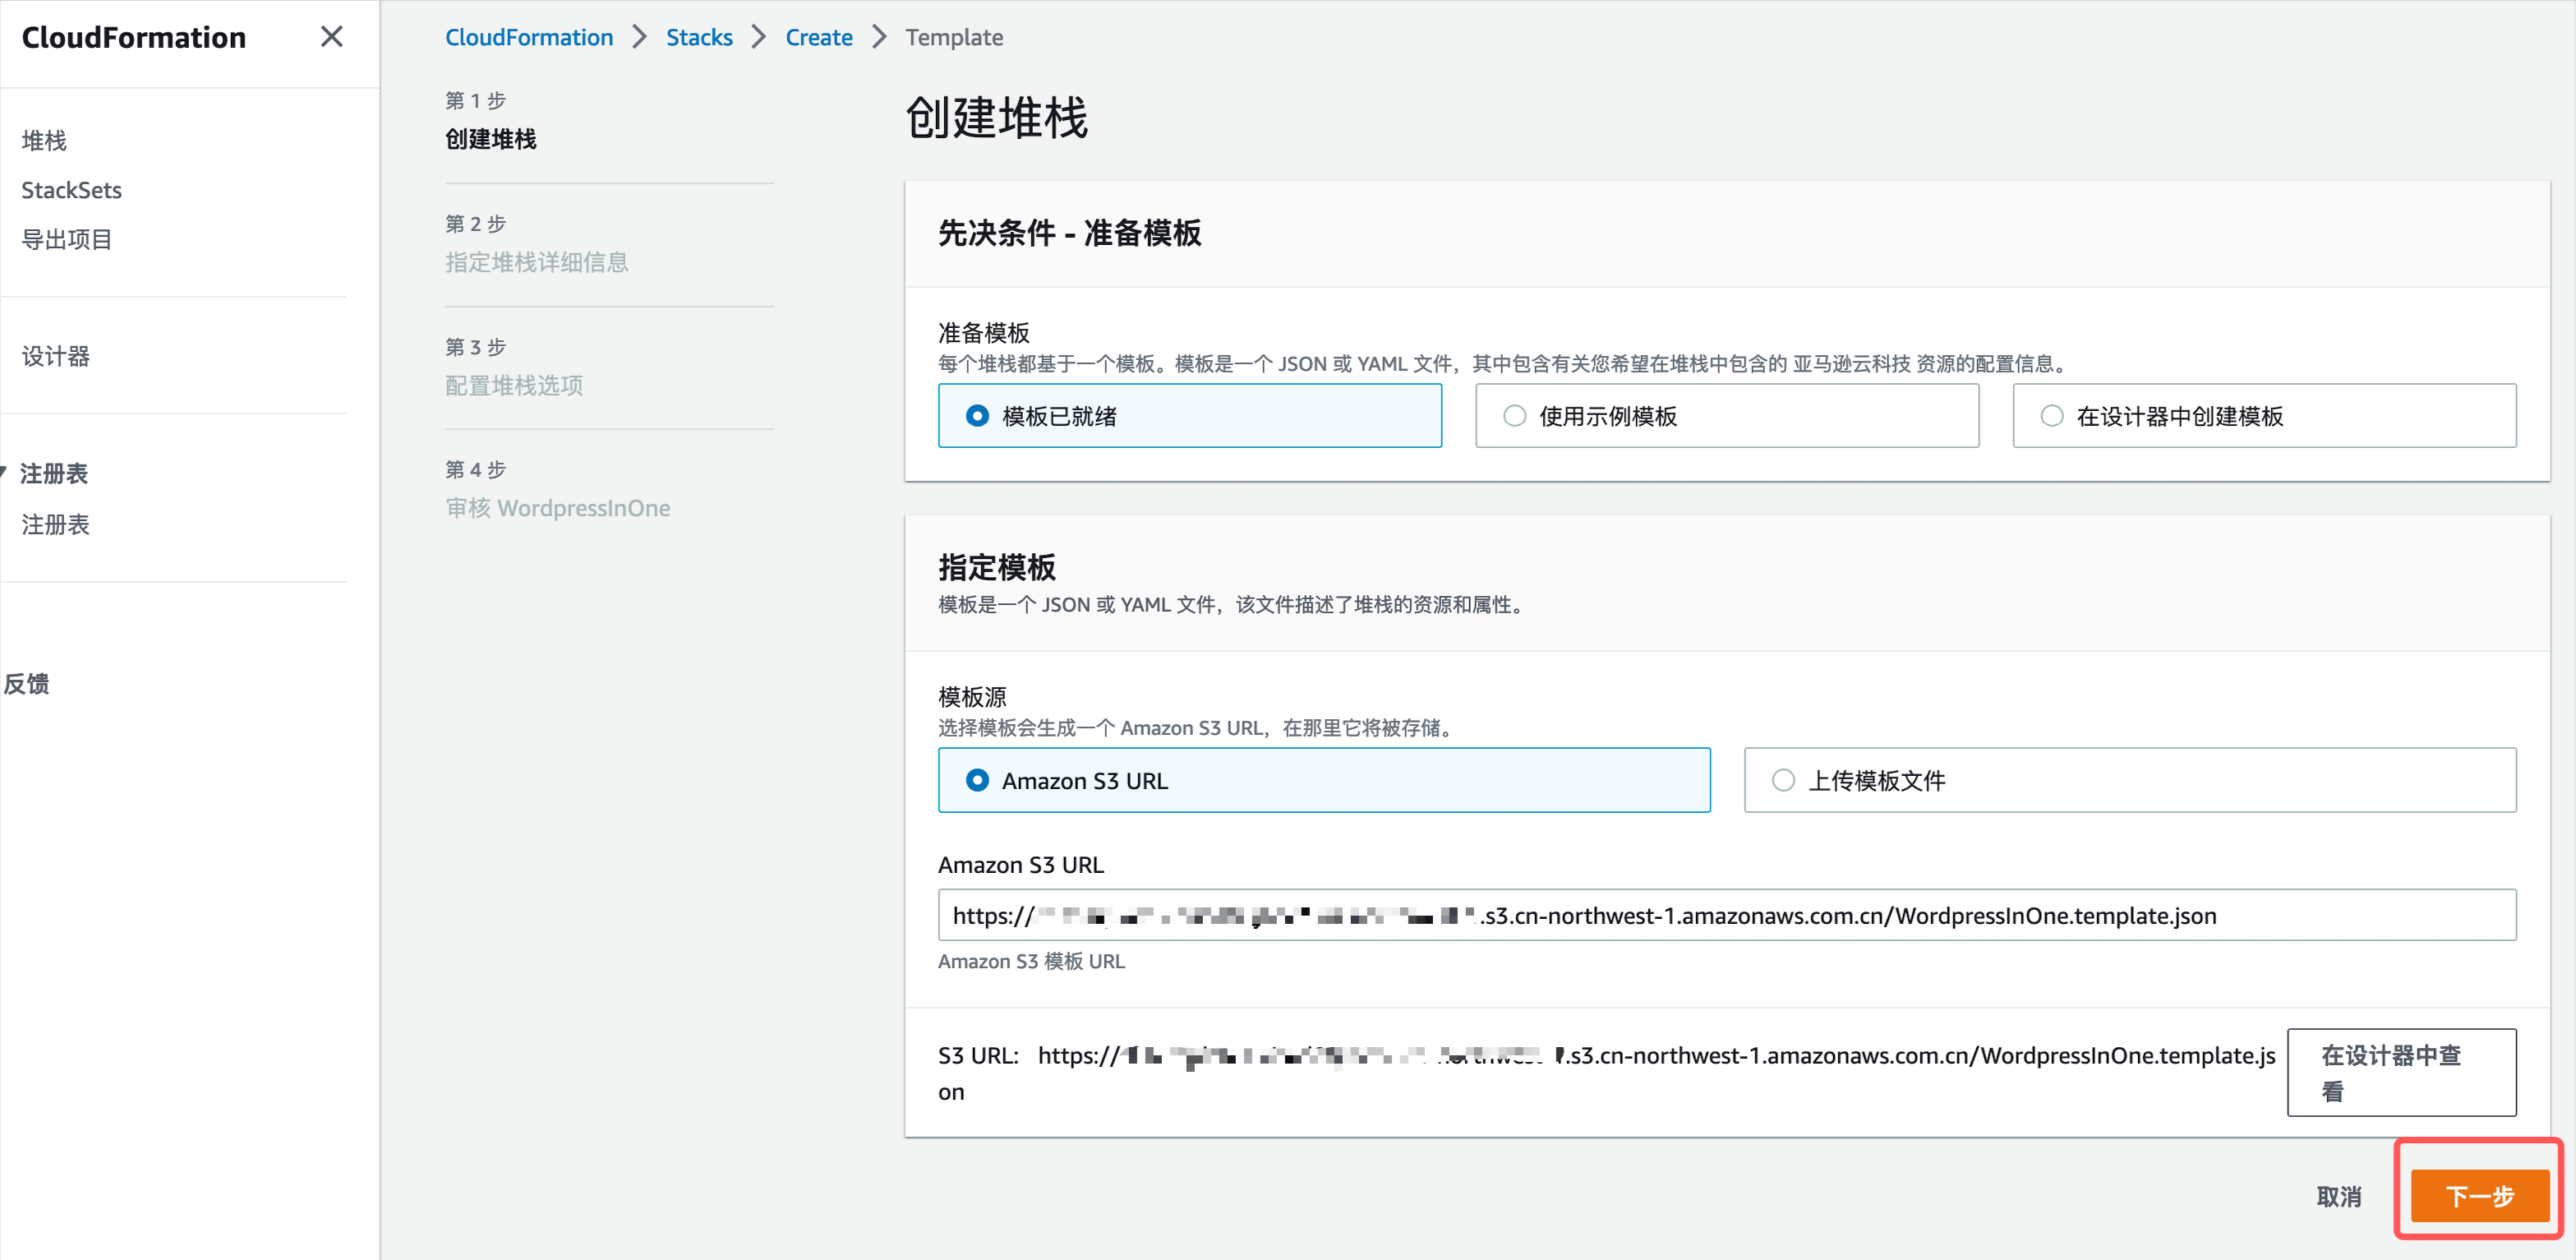Go to CloudFormation breadcrumb link

[x=529, y=37]
